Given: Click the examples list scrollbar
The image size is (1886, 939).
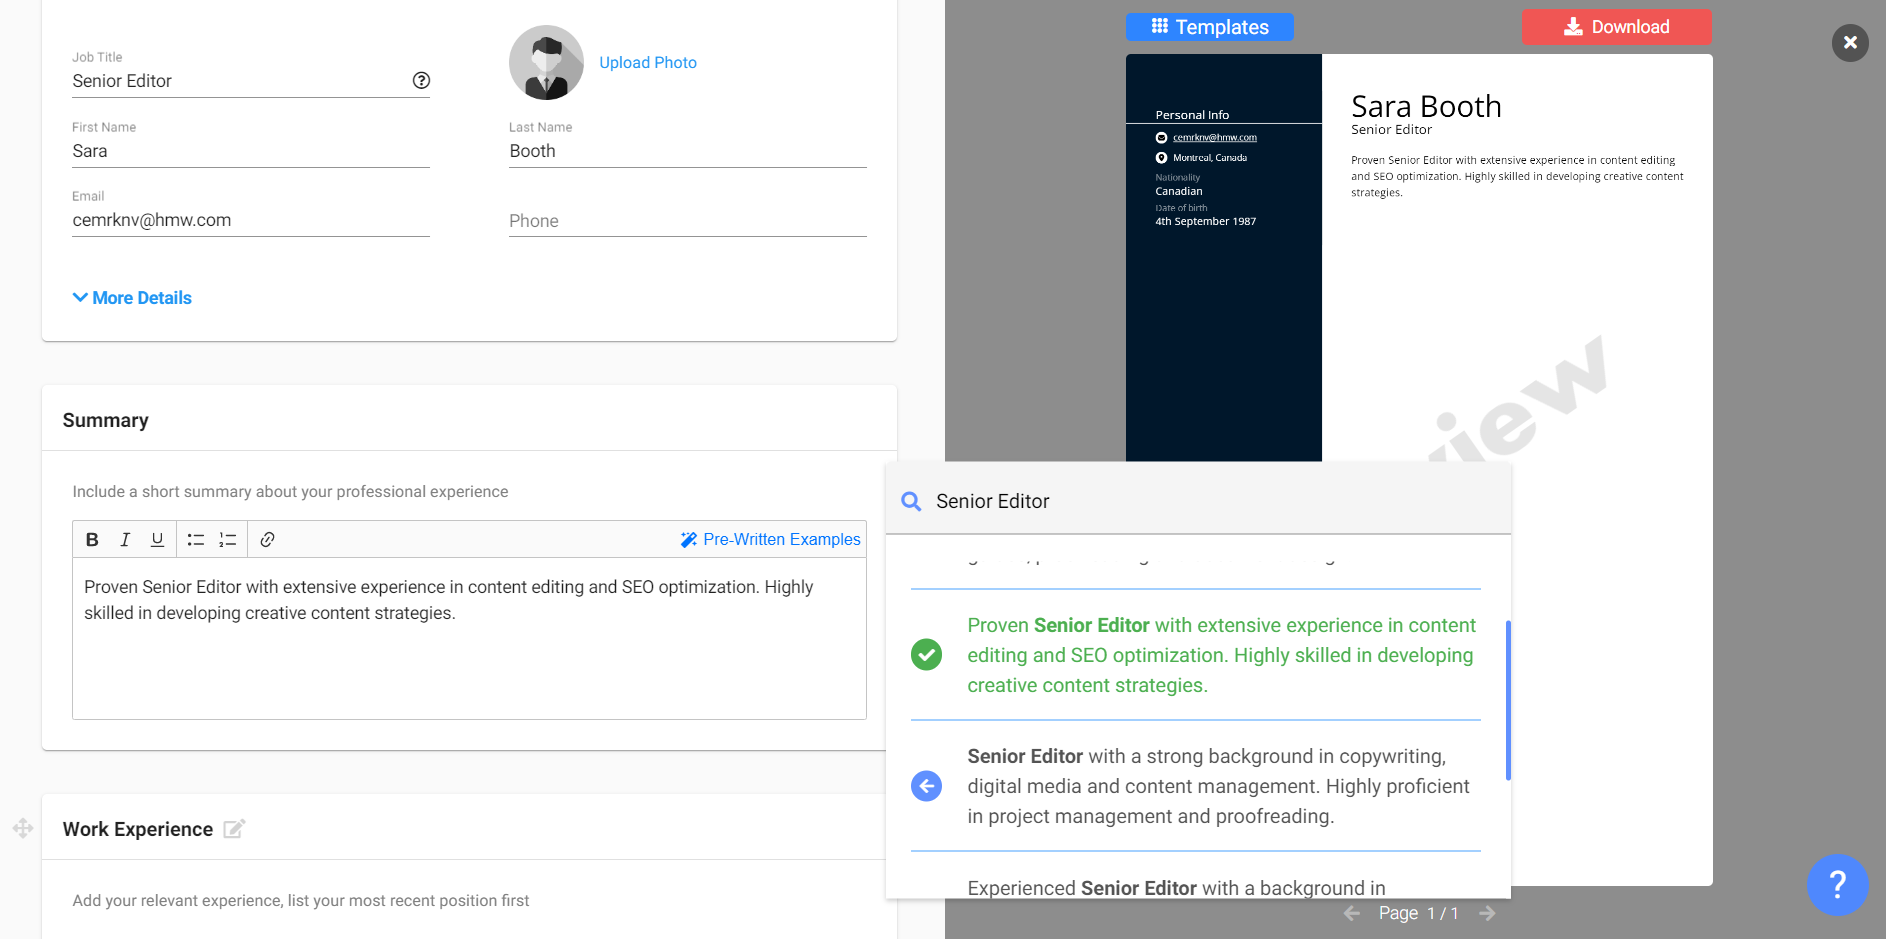Looking at the screenshot, I should point(1508,700).
